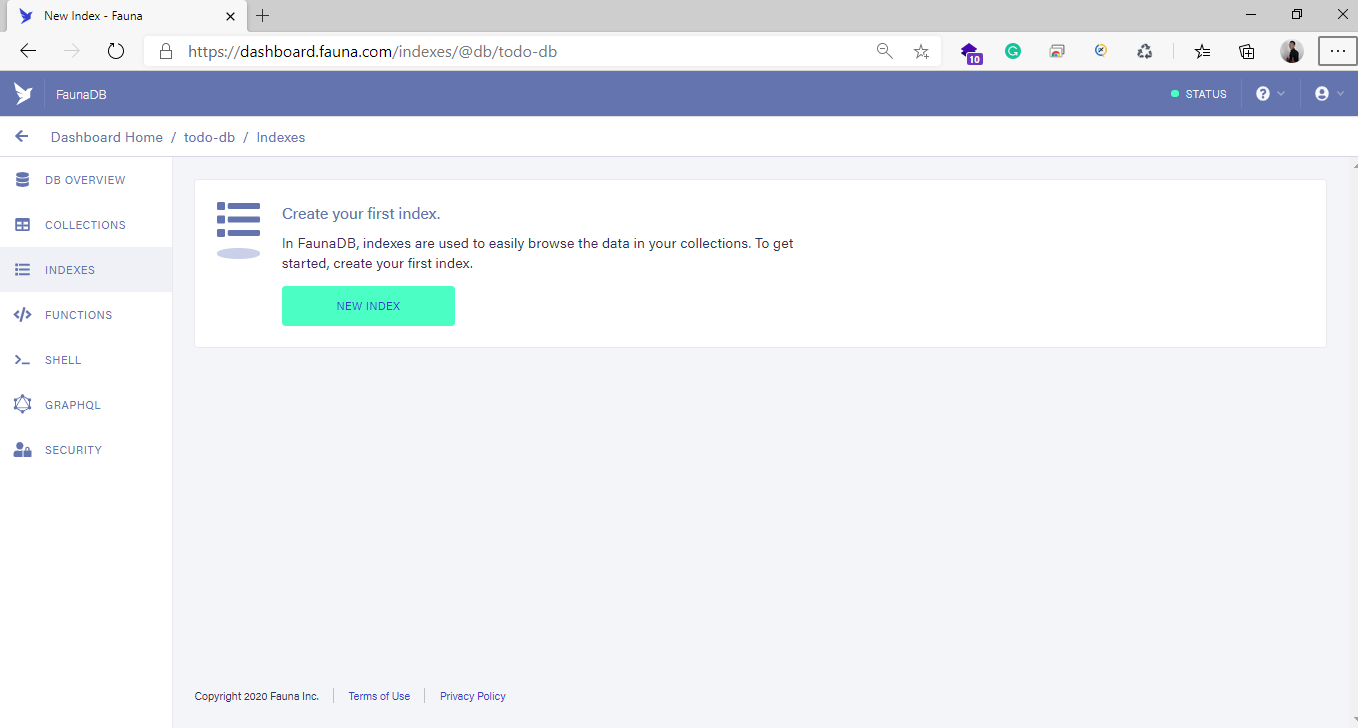The height and width of the screenshot is (728, 1358).
Task: Open SECURITY in the sidebar
Action: point(86,450)
